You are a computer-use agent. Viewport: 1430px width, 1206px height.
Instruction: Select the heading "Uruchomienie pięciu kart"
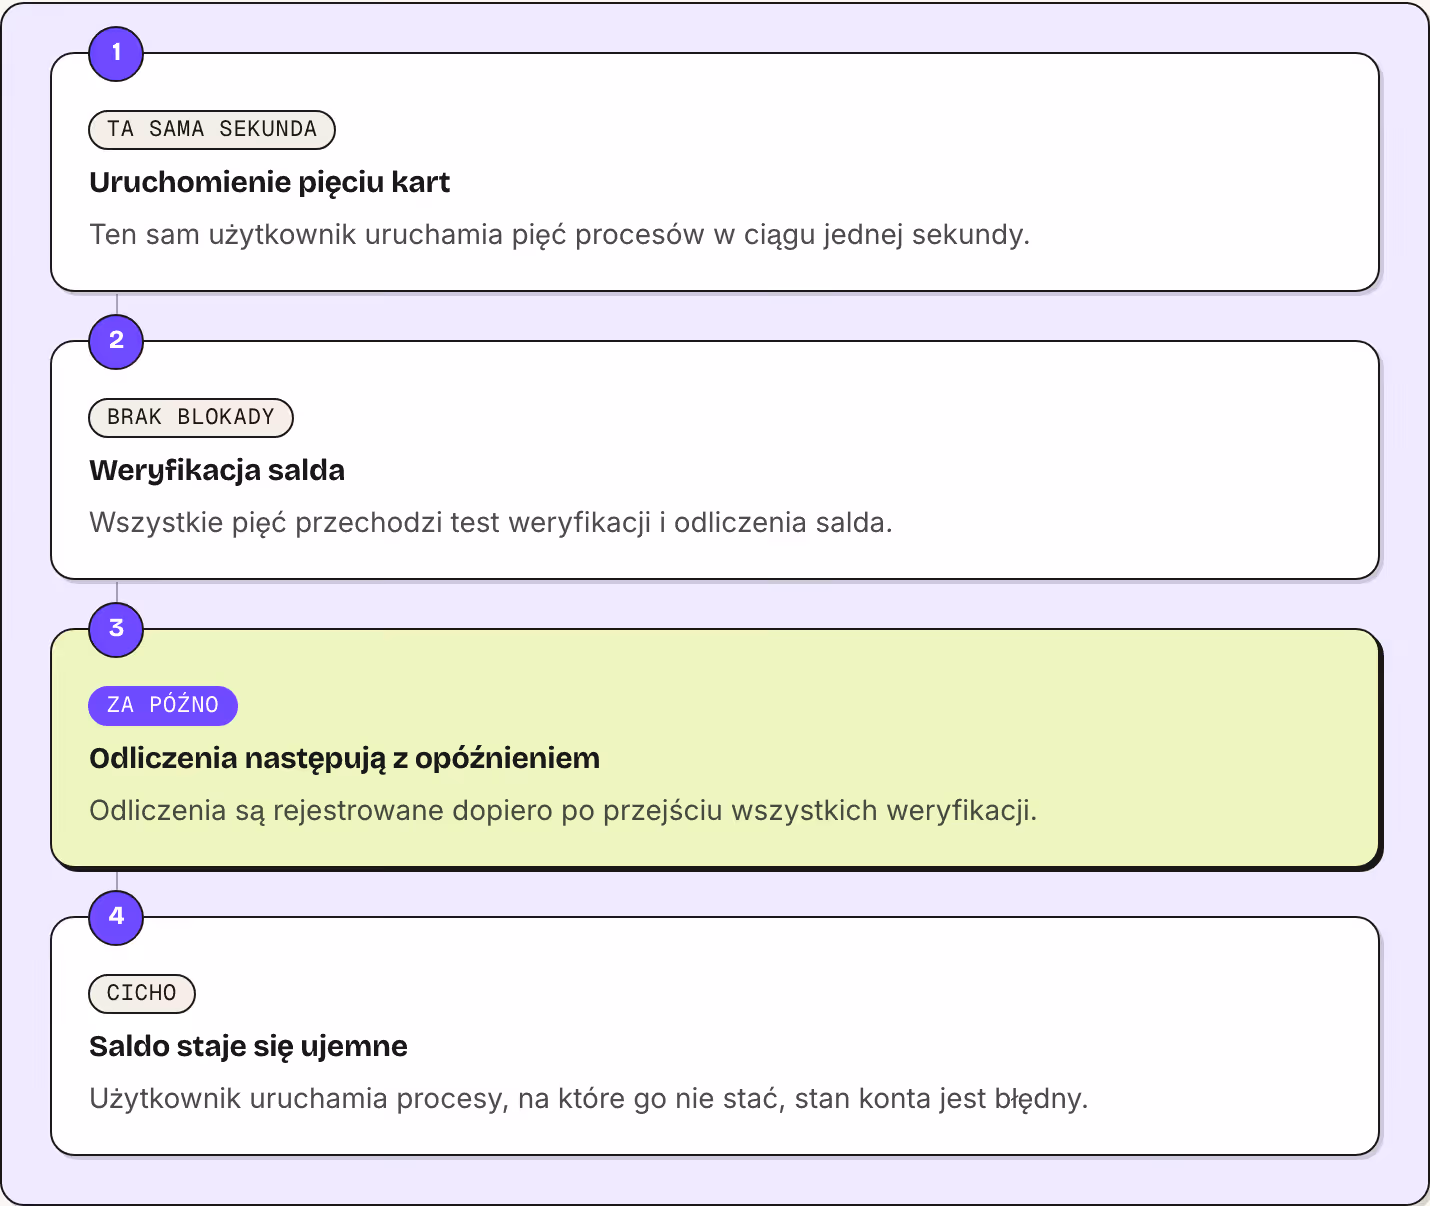click(x=270, y=182)
